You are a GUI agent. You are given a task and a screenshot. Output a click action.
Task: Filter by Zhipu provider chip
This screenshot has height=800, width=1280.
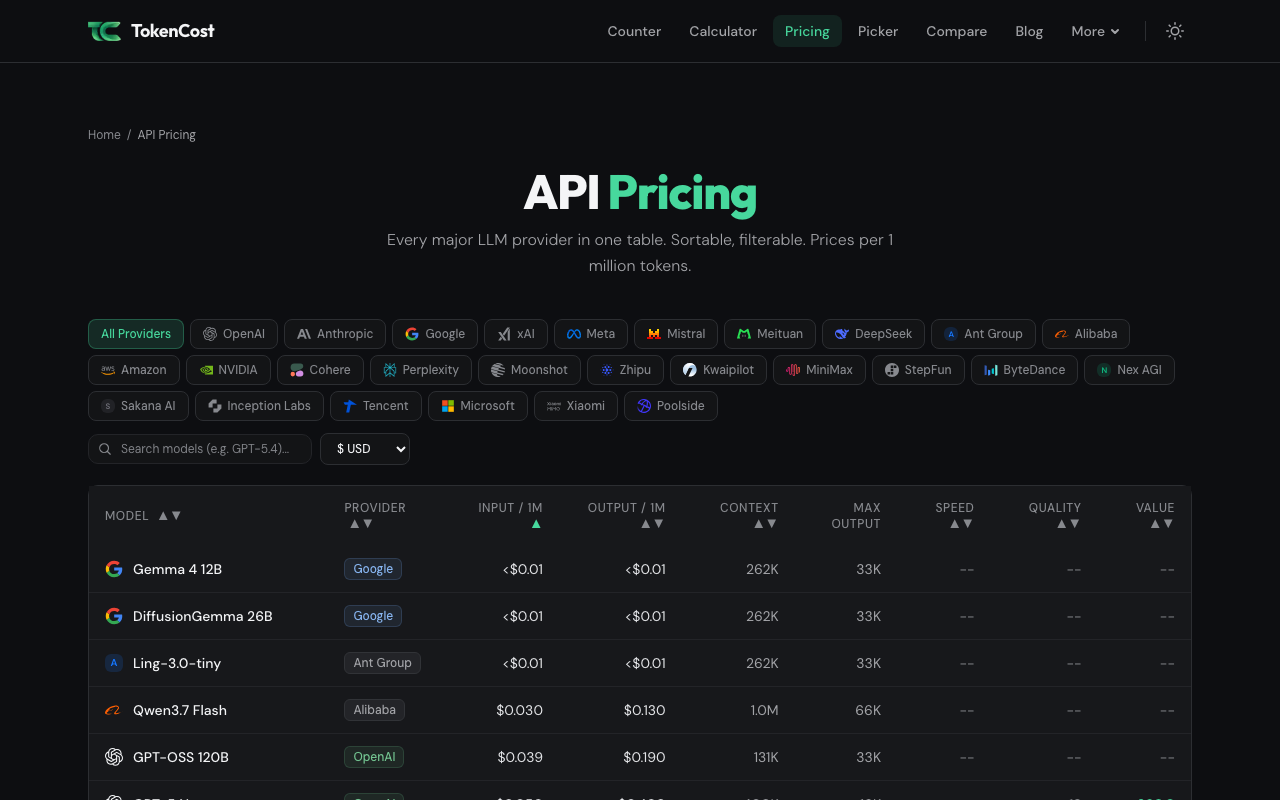click(625, 370)
